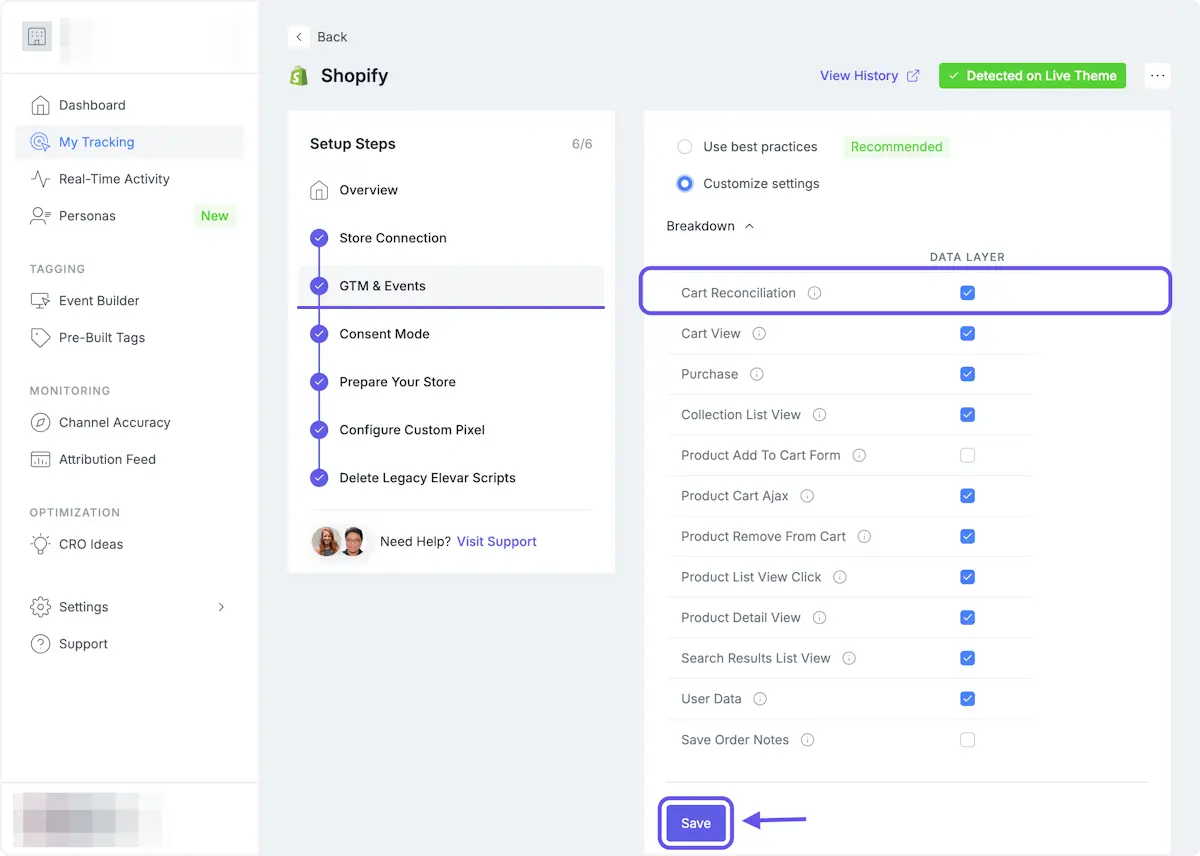Open the three-dots more options menu
1200x856 pixels.
coord(1158,76)
